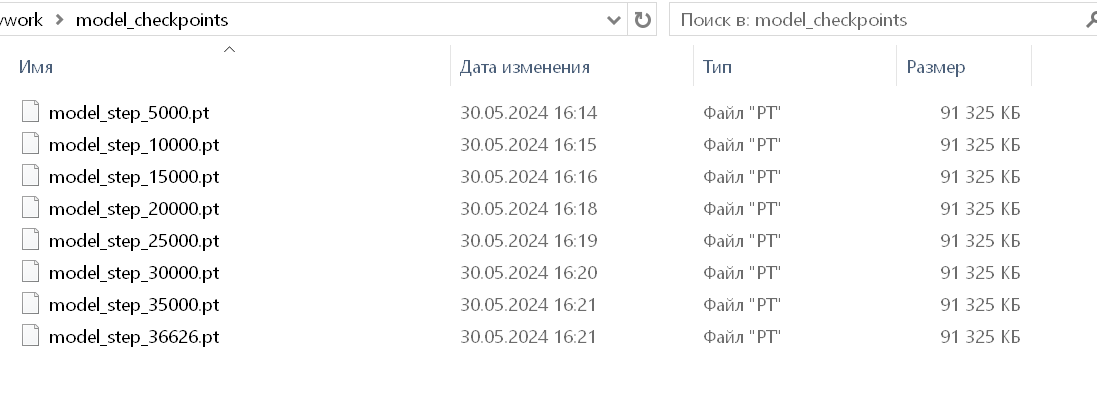
Task: Click the model_step_36626.pt file icon
Action: pyautogui.click(x=30, y=337)
